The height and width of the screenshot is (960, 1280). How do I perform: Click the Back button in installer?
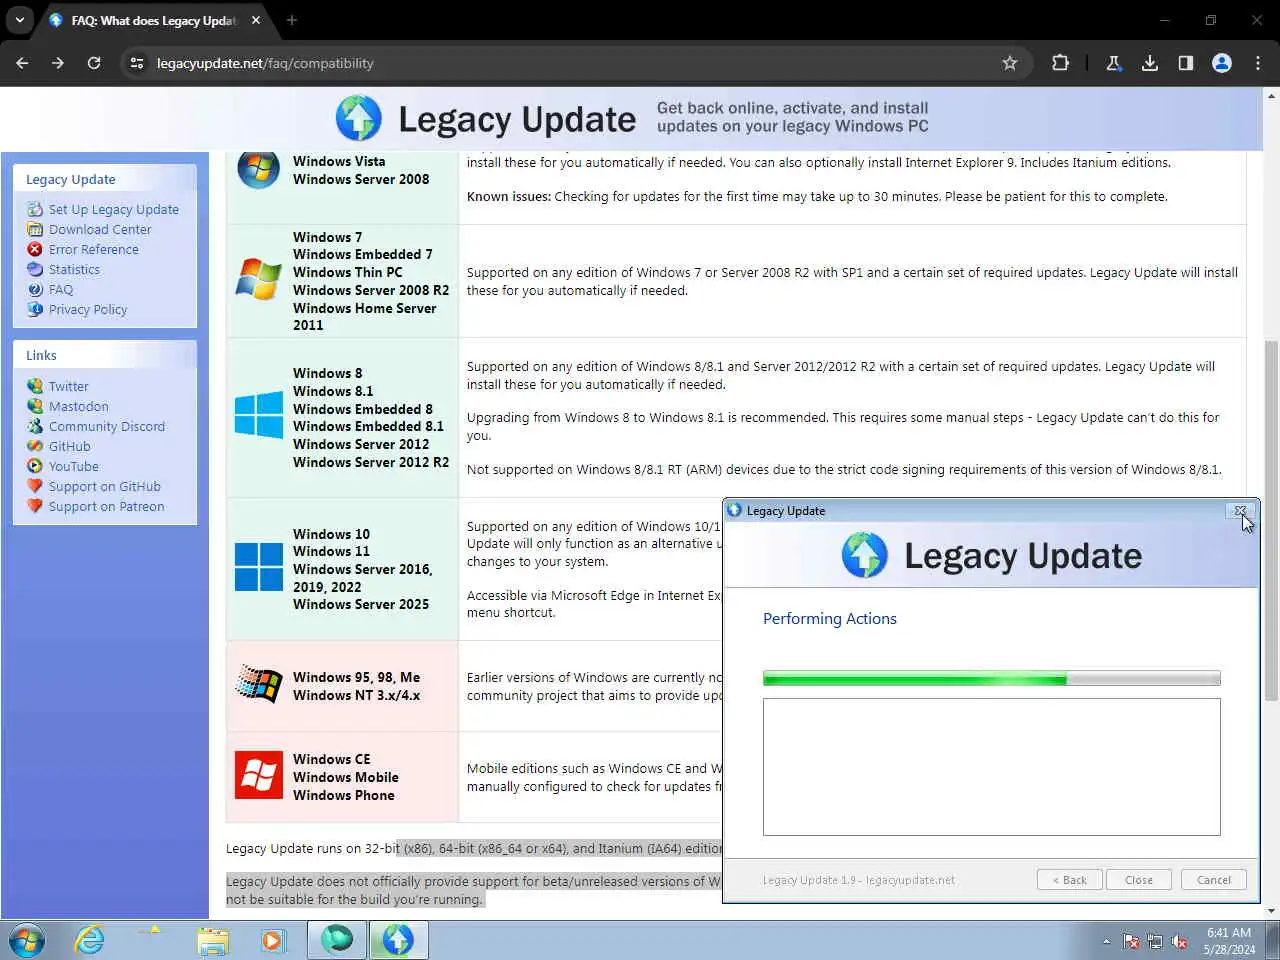pyautogui.click(x=1070, y=880)
